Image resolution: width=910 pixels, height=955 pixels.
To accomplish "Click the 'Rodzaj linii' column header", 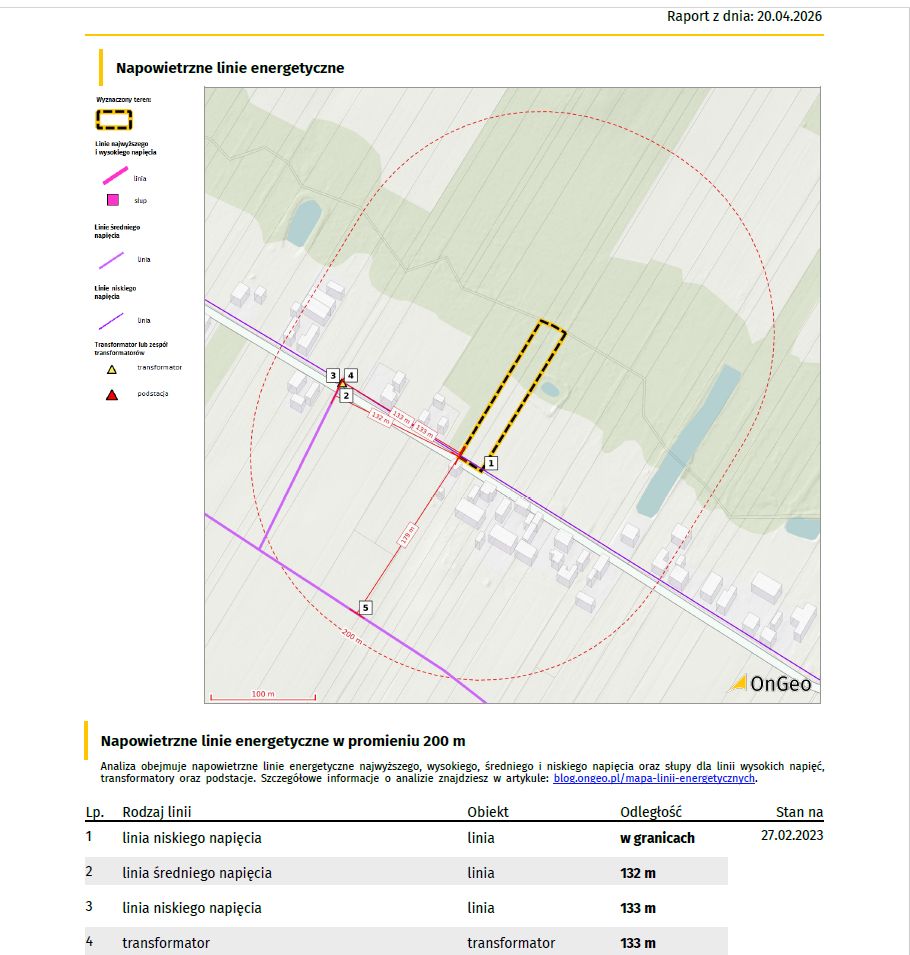I will 157,812.
